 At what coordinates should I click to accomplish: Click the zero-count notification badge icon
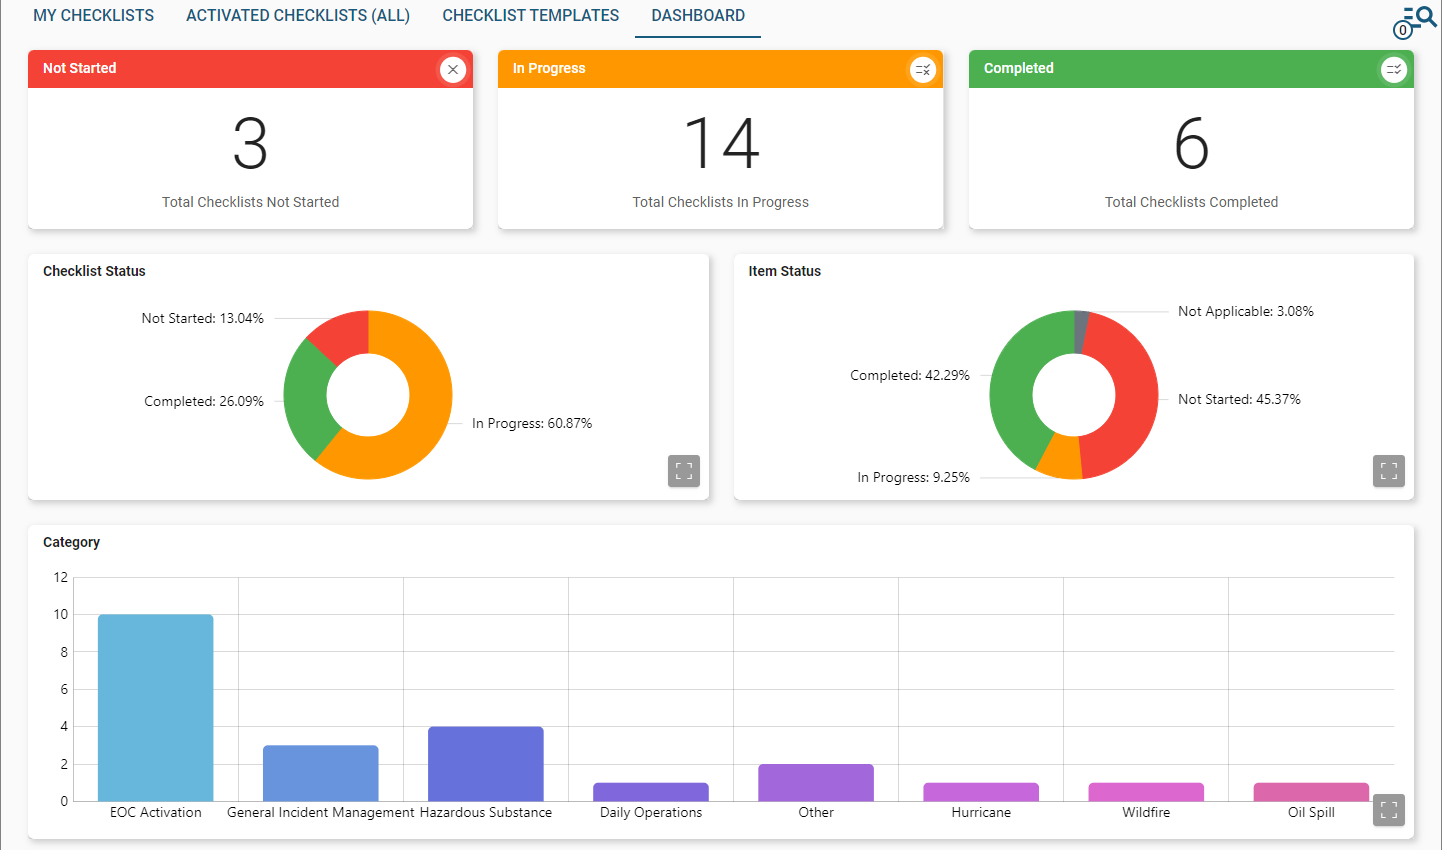1403,30
